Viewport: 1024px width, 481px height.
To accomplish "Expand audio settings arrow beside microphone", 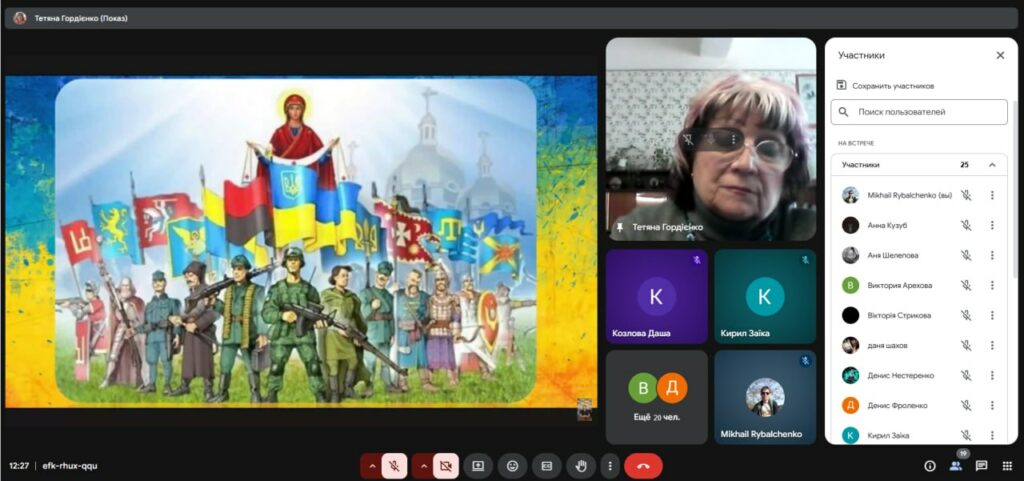I will 371,466.
